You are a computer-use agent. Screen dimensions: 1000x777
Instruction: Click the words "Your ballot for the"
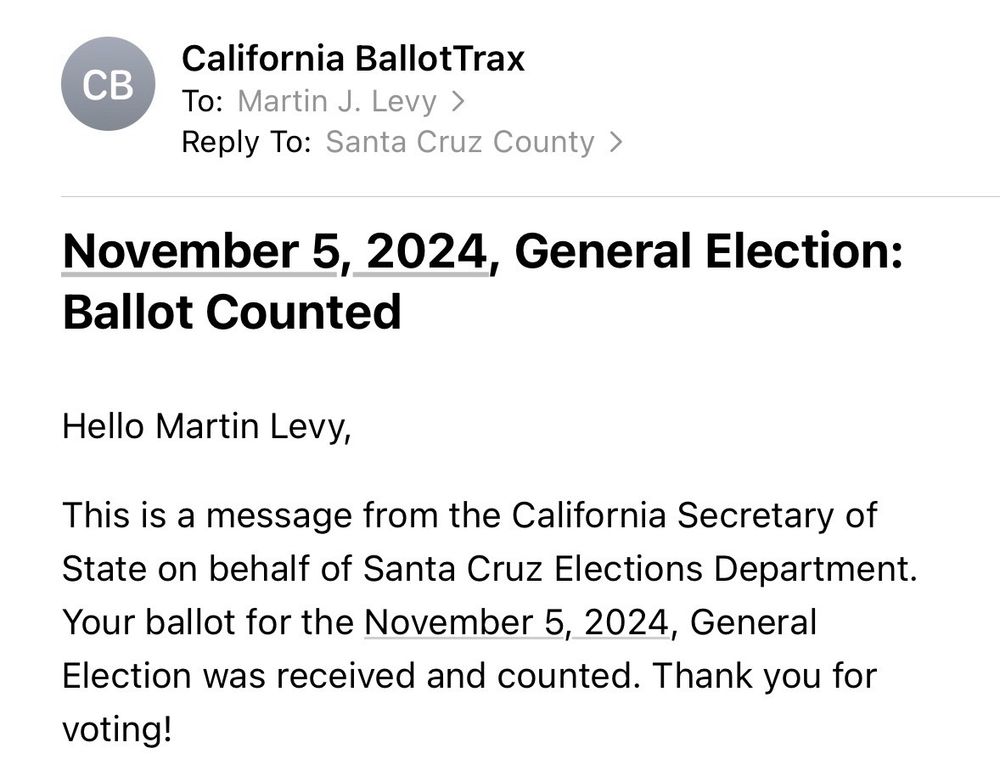click(208, 622)
